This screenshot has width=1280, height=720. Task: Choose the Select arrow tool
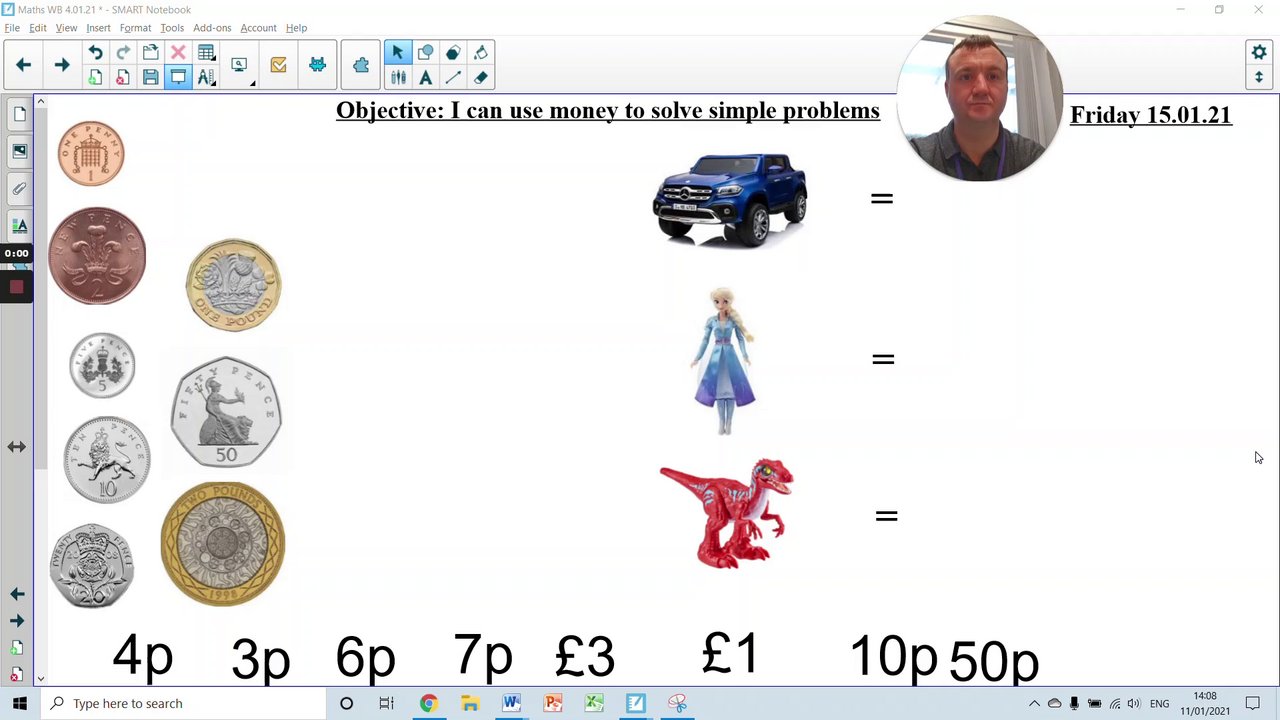(398, 53)
